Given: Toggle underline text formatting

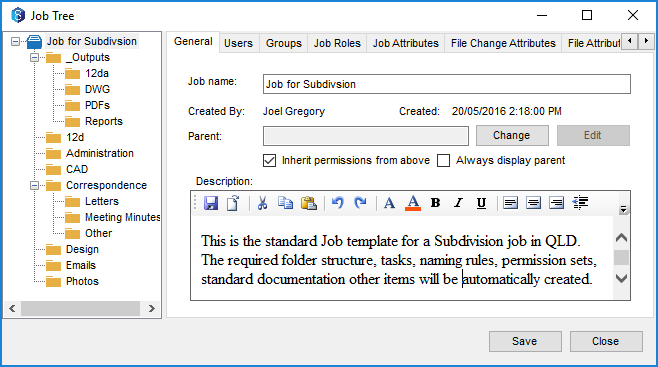Looking at the screenshot, I should (x=481, y=203).
